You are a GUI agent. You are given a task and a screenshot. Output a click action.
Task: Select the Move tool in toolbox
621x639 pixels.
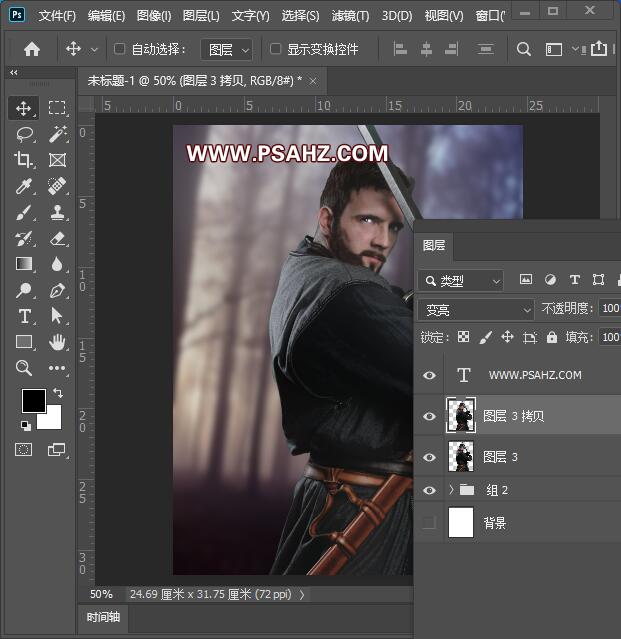pos(23,108)
